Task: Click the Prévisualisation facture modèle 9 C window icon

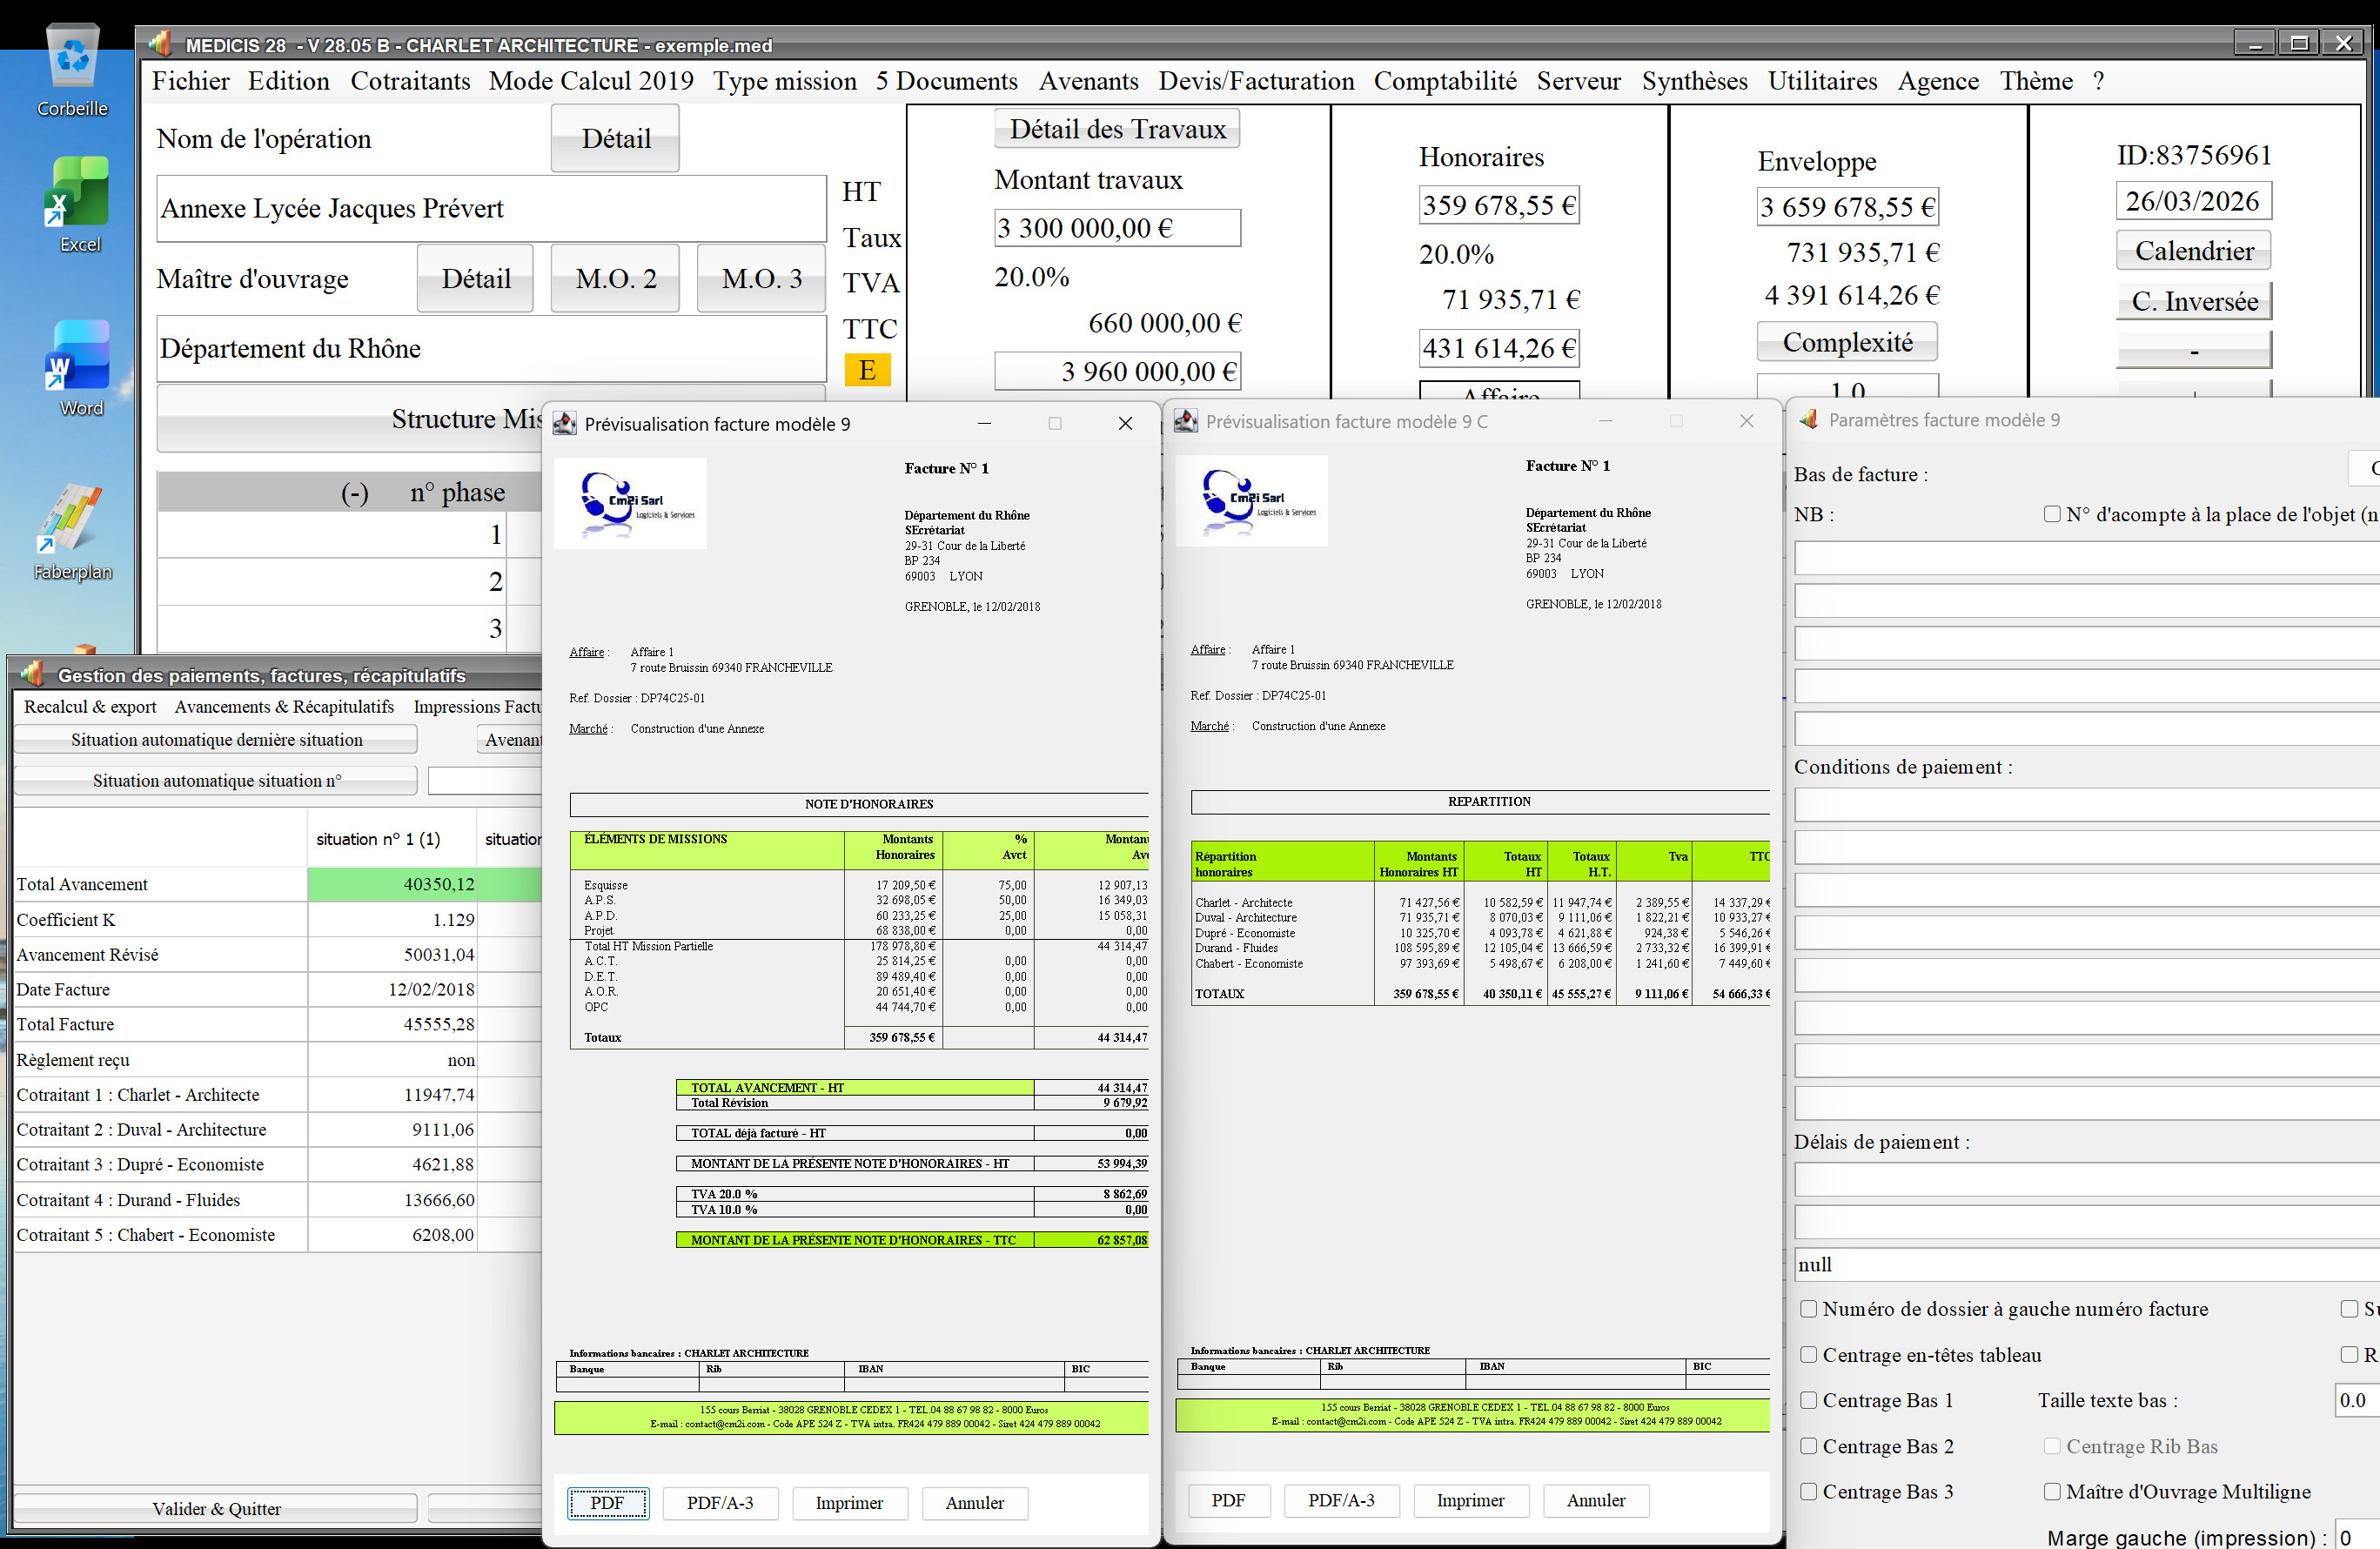Action: (1186, 421)
